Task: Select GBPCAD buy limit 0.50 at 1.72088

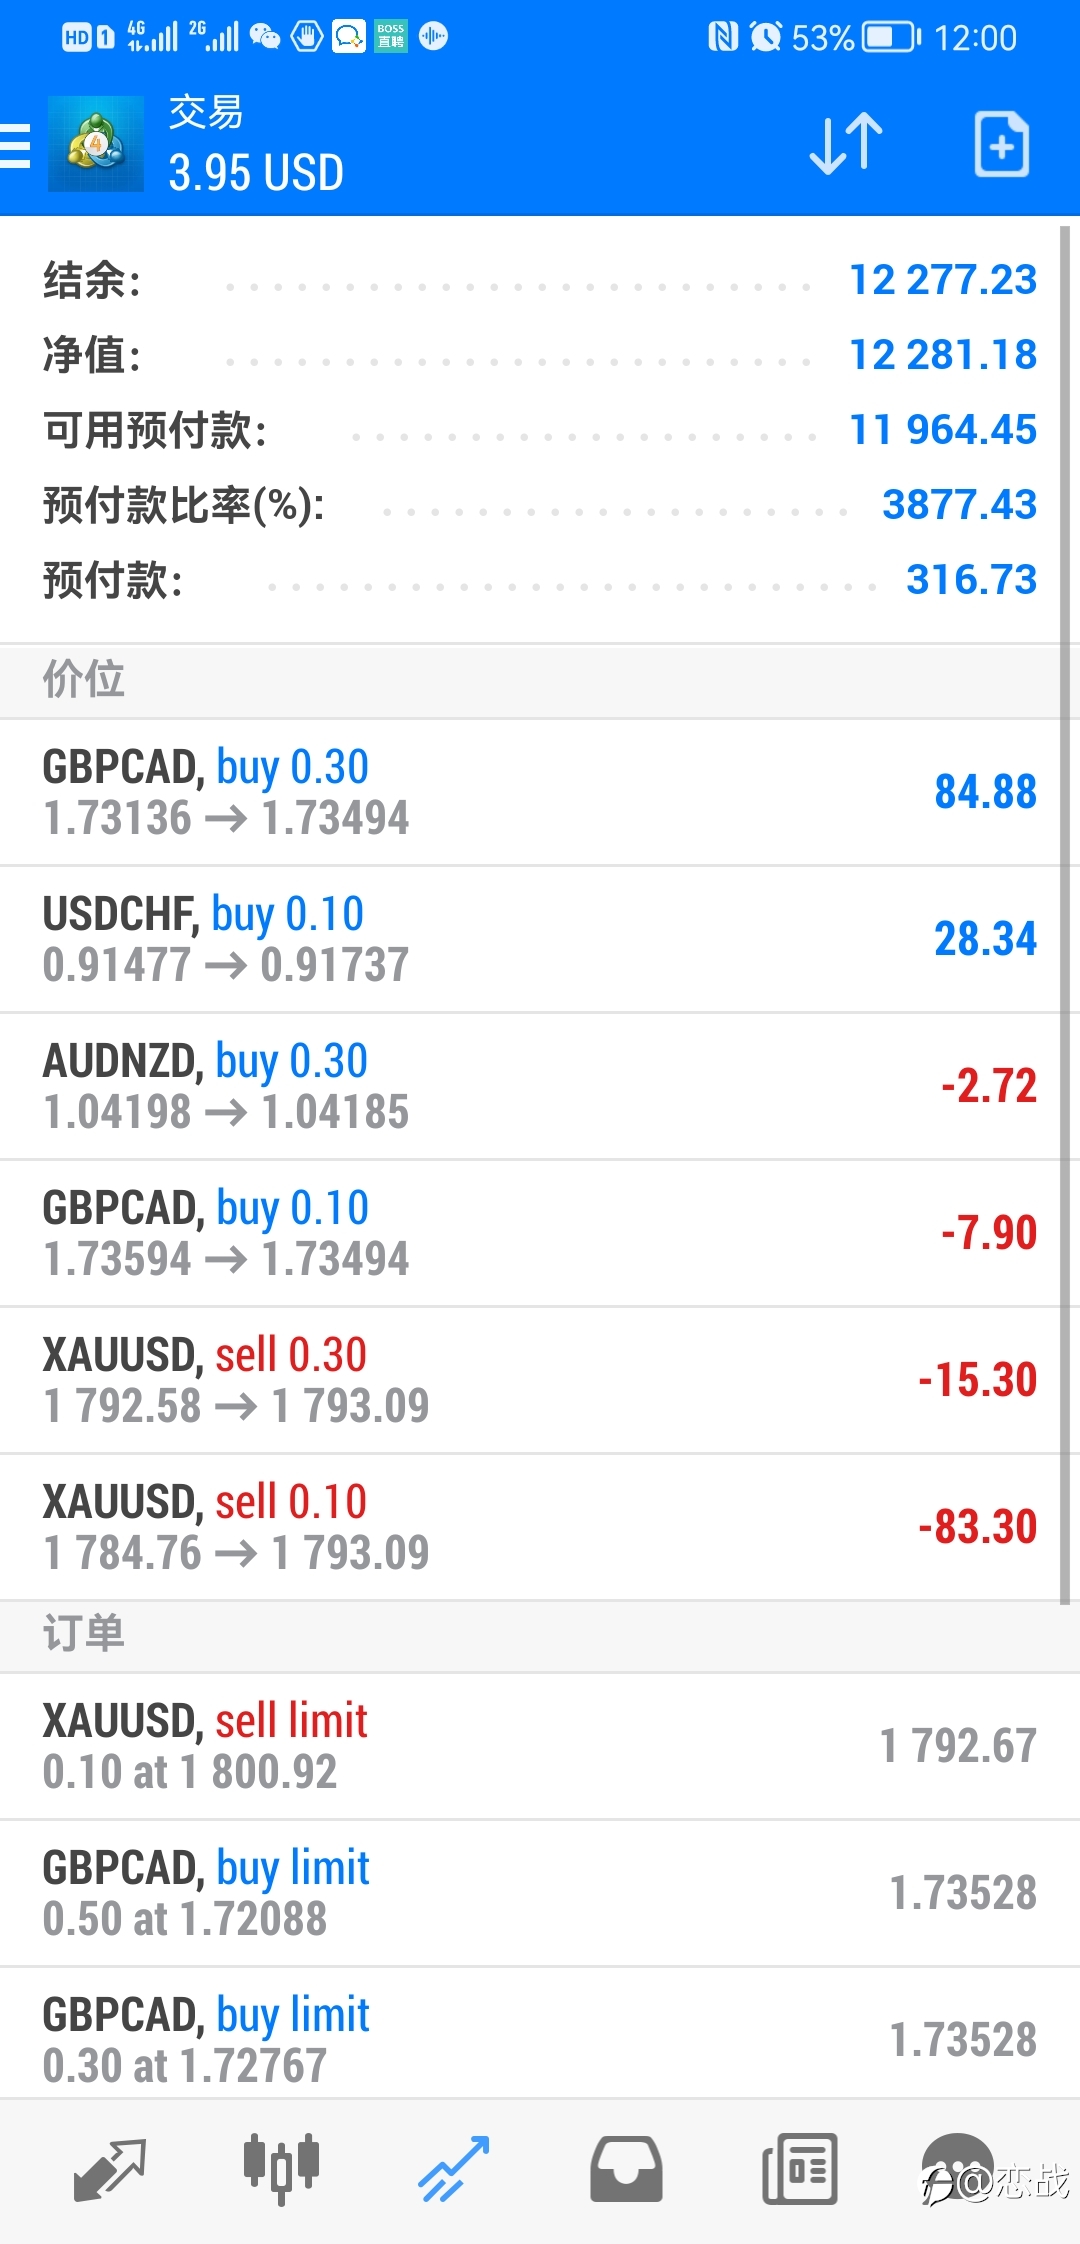Action: coord(540,1893)
